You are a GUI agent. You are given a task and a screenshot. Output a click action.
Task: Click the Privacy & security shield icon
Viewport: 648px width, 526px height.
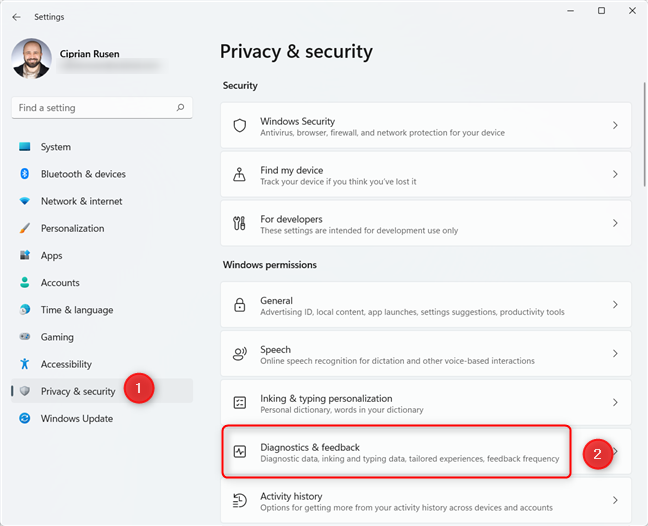click(24, 391)
